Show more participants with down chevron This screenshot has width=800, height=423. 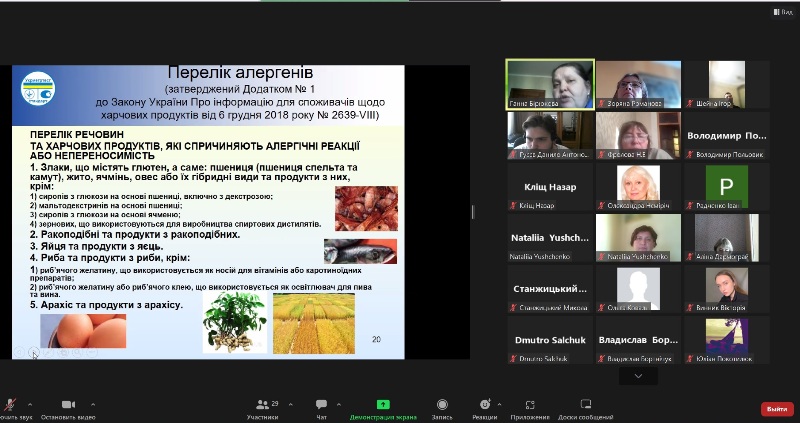638,375
